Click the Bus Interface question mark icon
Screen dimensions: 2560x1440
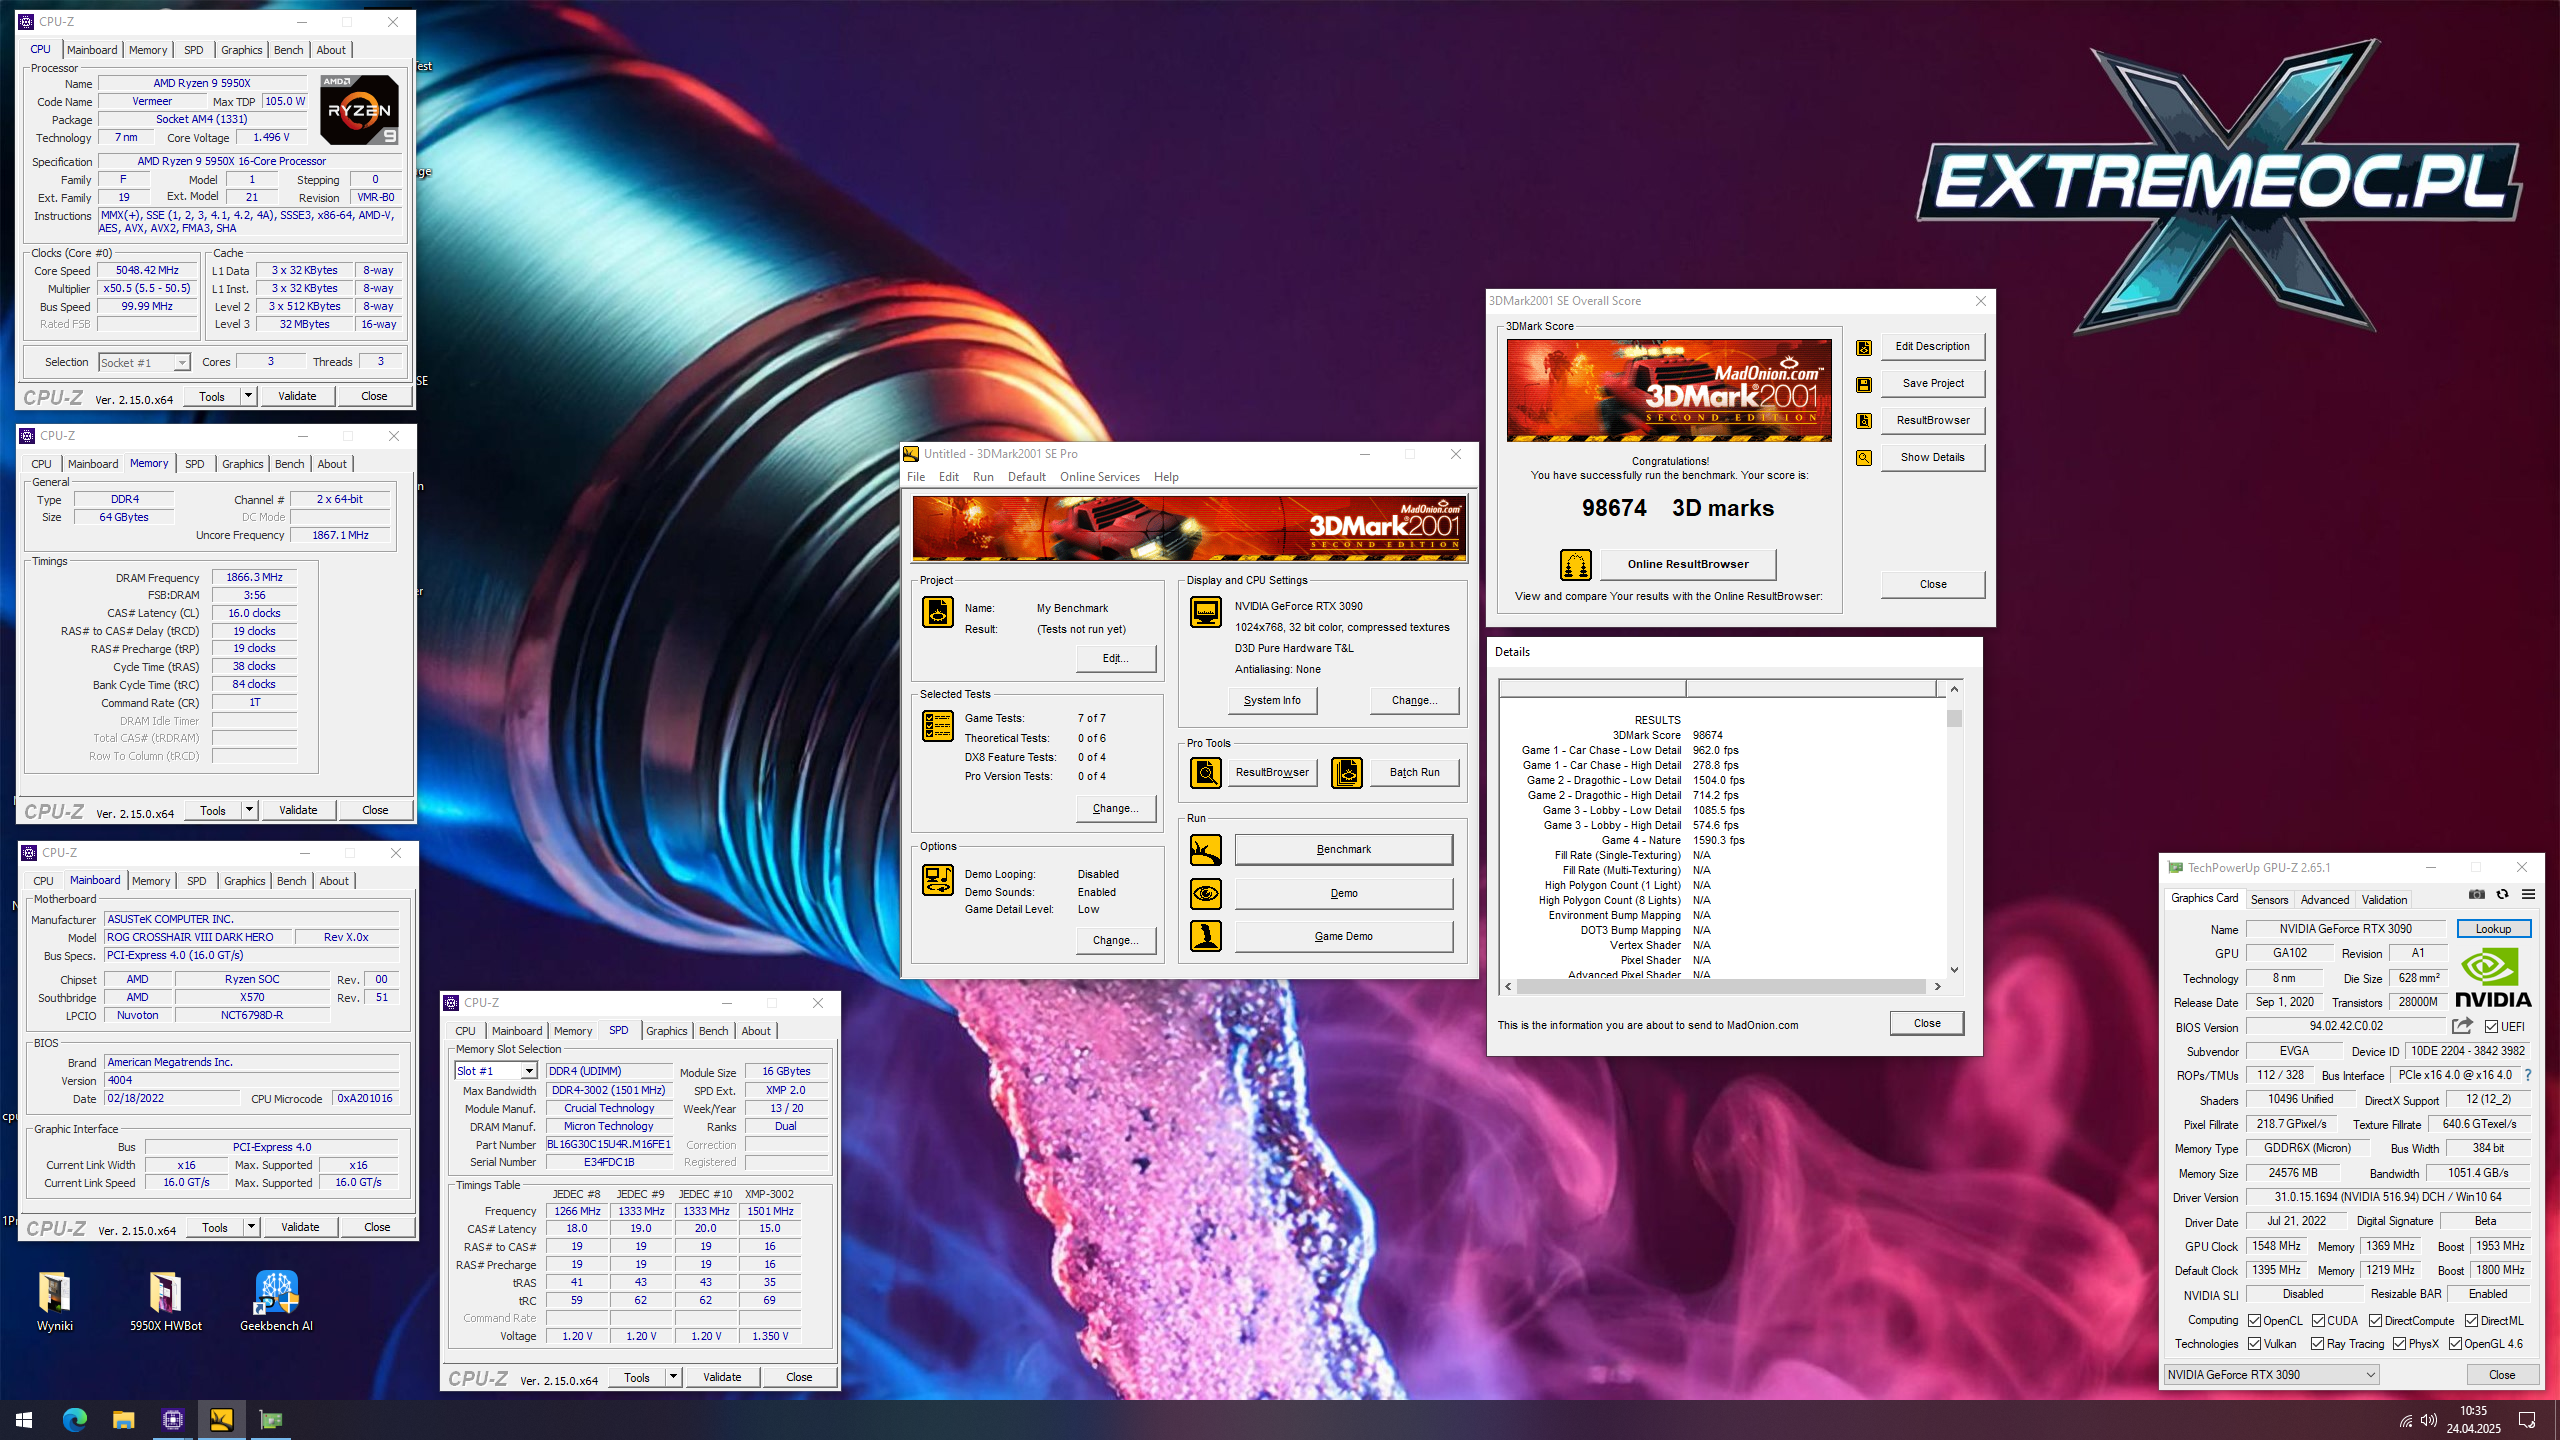(x=2528, y=1075)
